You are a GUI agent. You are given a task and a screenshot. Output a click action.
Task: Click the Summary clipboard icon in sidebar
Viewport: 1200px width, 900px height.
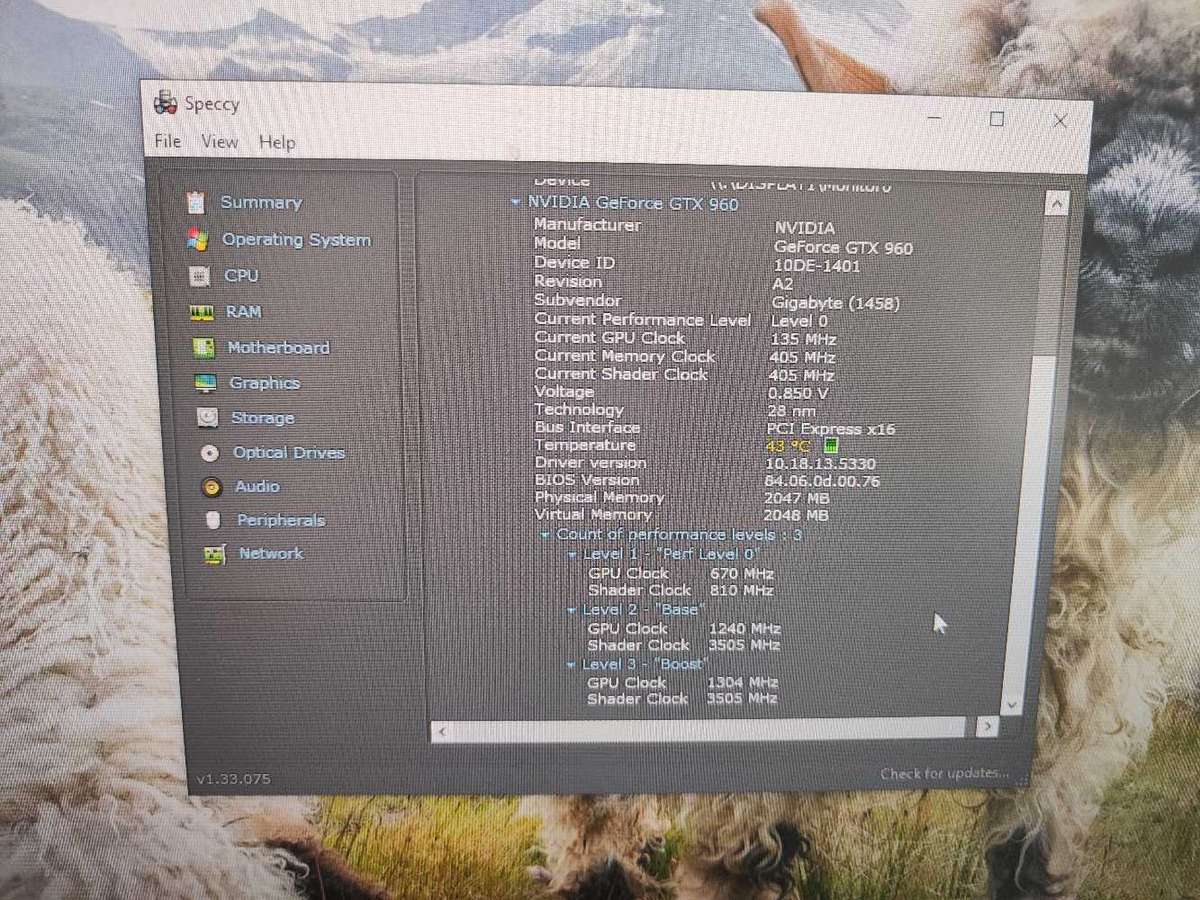(196, 202)
